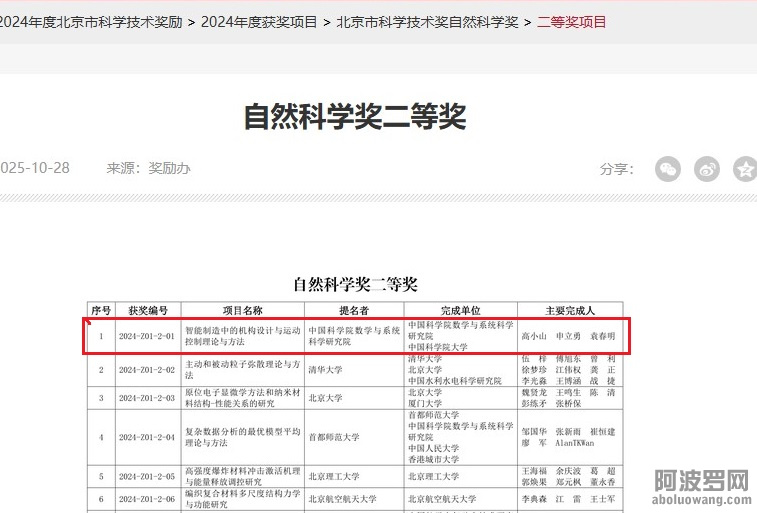Image resolution: width=757 pixels, height=513 pixels.
Task: Click the 获奖编号 column header
Action: click(x=148, y=310)
